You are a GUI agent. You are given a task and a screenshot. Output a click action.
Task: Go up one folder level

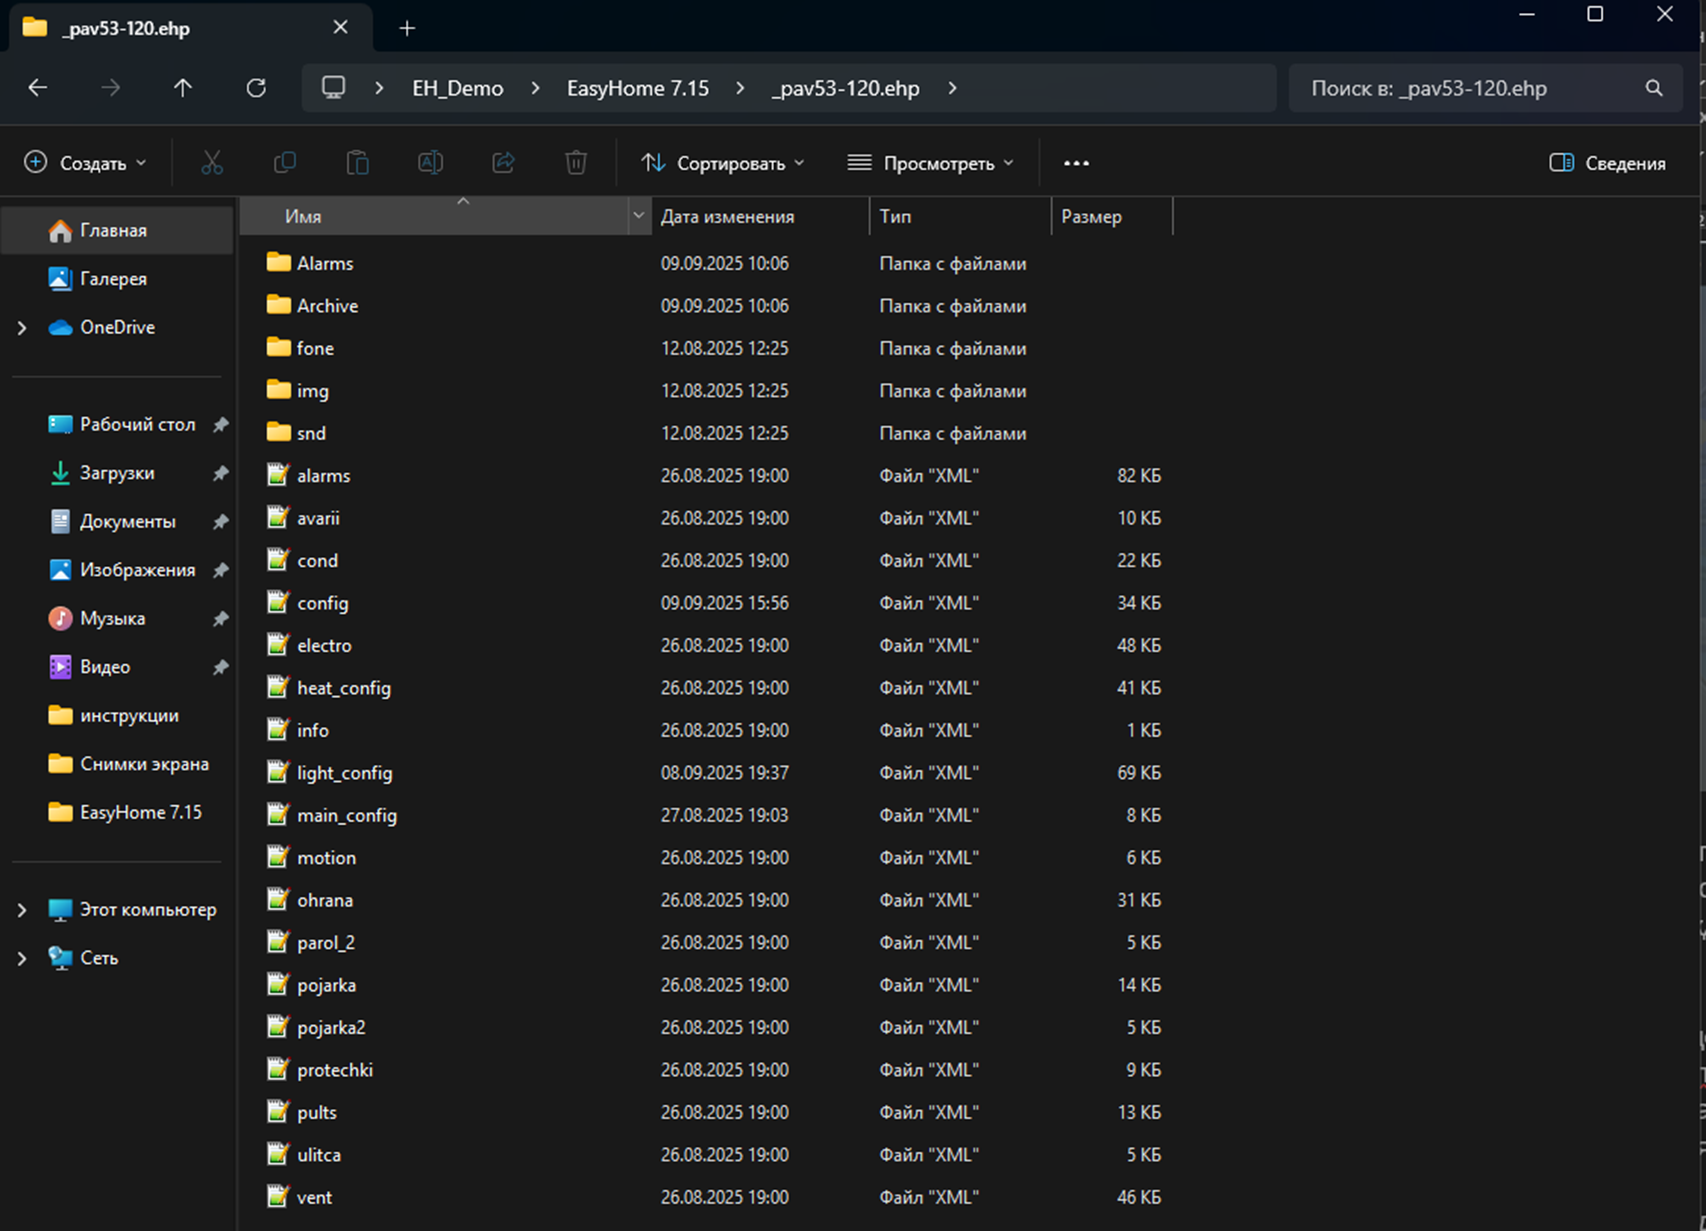point(183,88)
